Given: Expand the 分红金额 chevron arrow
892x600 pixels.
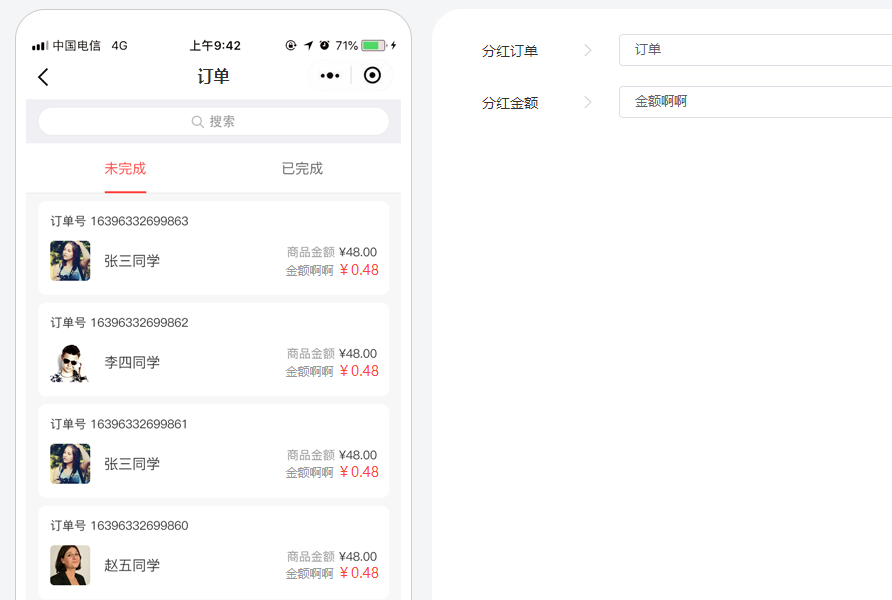Looking at the screenshot, I should click(x=588, y=102).
